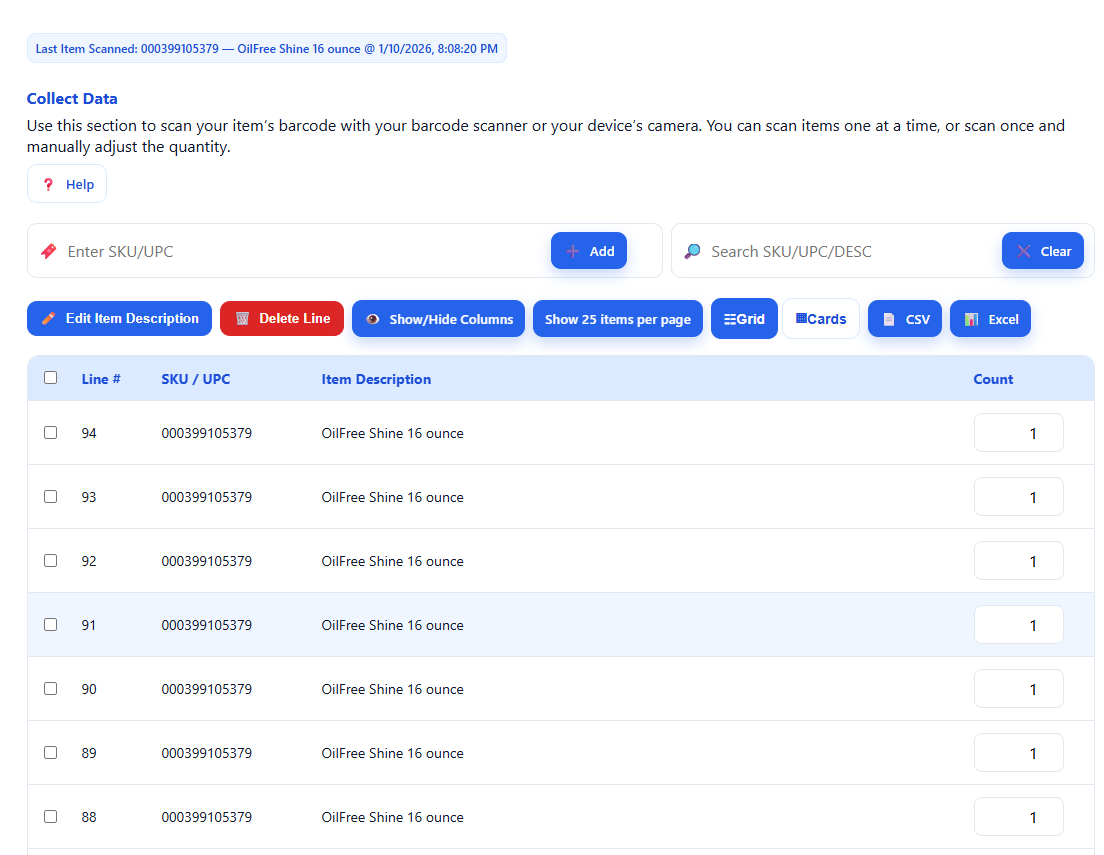Click the pencil icon on Edit Item Description
The image size is (1104, 855).
click(x=47, y=318)
